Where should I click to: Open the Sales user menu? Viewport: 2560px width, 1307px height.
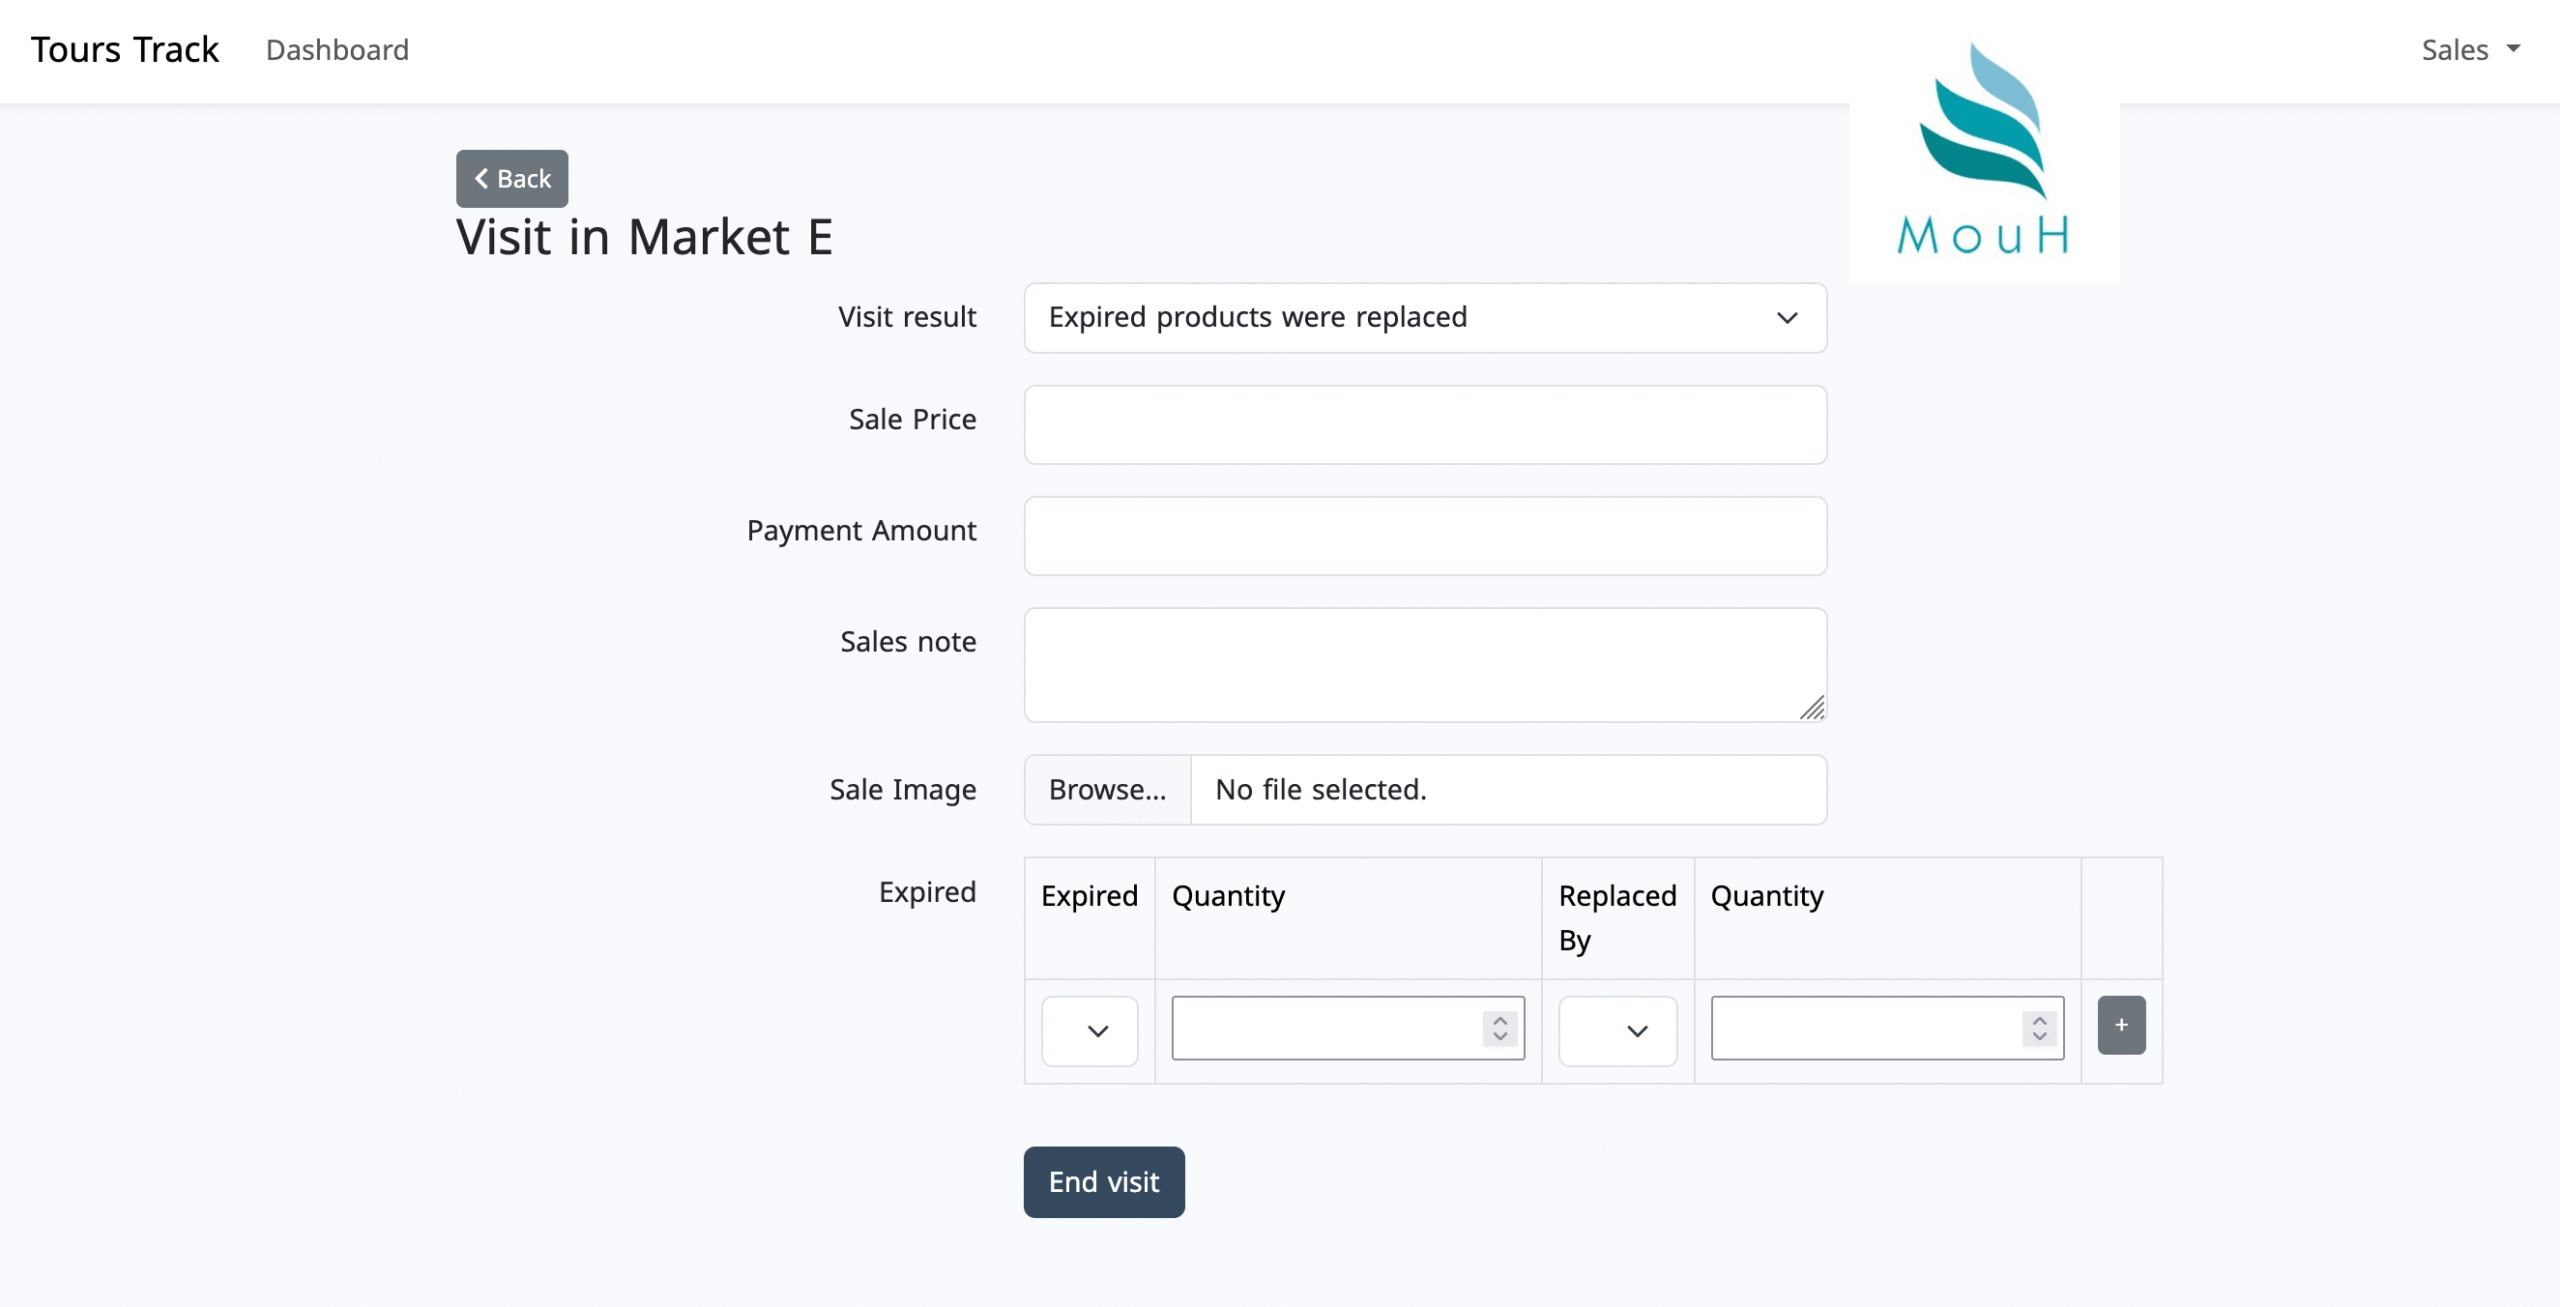[2470, 50]
